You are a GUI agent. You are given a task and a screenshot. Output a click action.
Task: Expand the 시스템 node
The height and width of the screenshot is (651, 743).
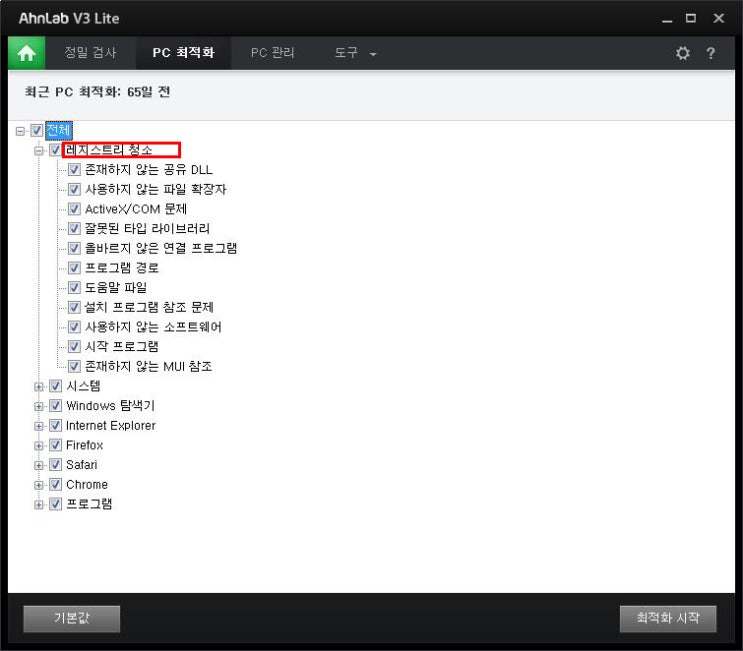39,387
